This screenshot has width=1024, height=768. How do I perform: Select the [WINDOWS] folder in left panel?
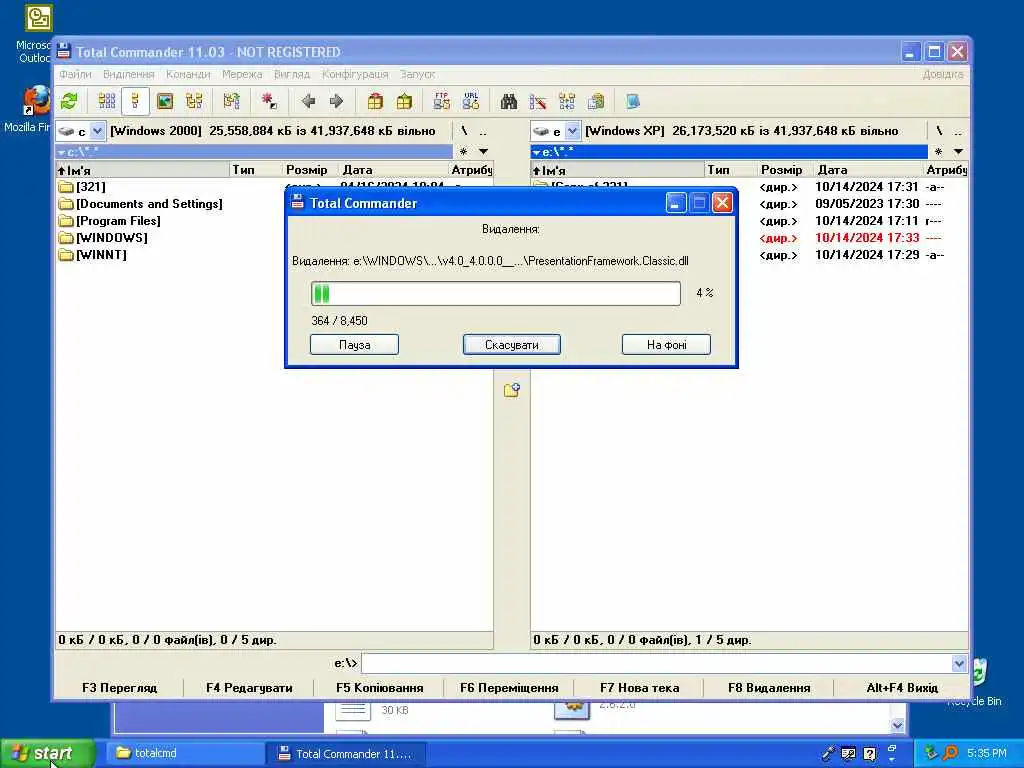[x=103, y=238]
